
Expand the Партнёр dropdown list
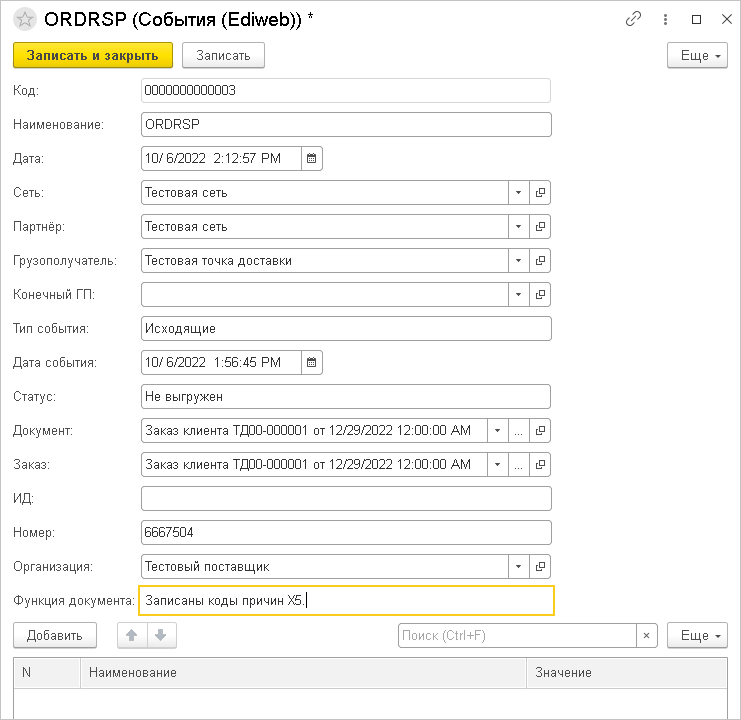click(x=518, y=227)
